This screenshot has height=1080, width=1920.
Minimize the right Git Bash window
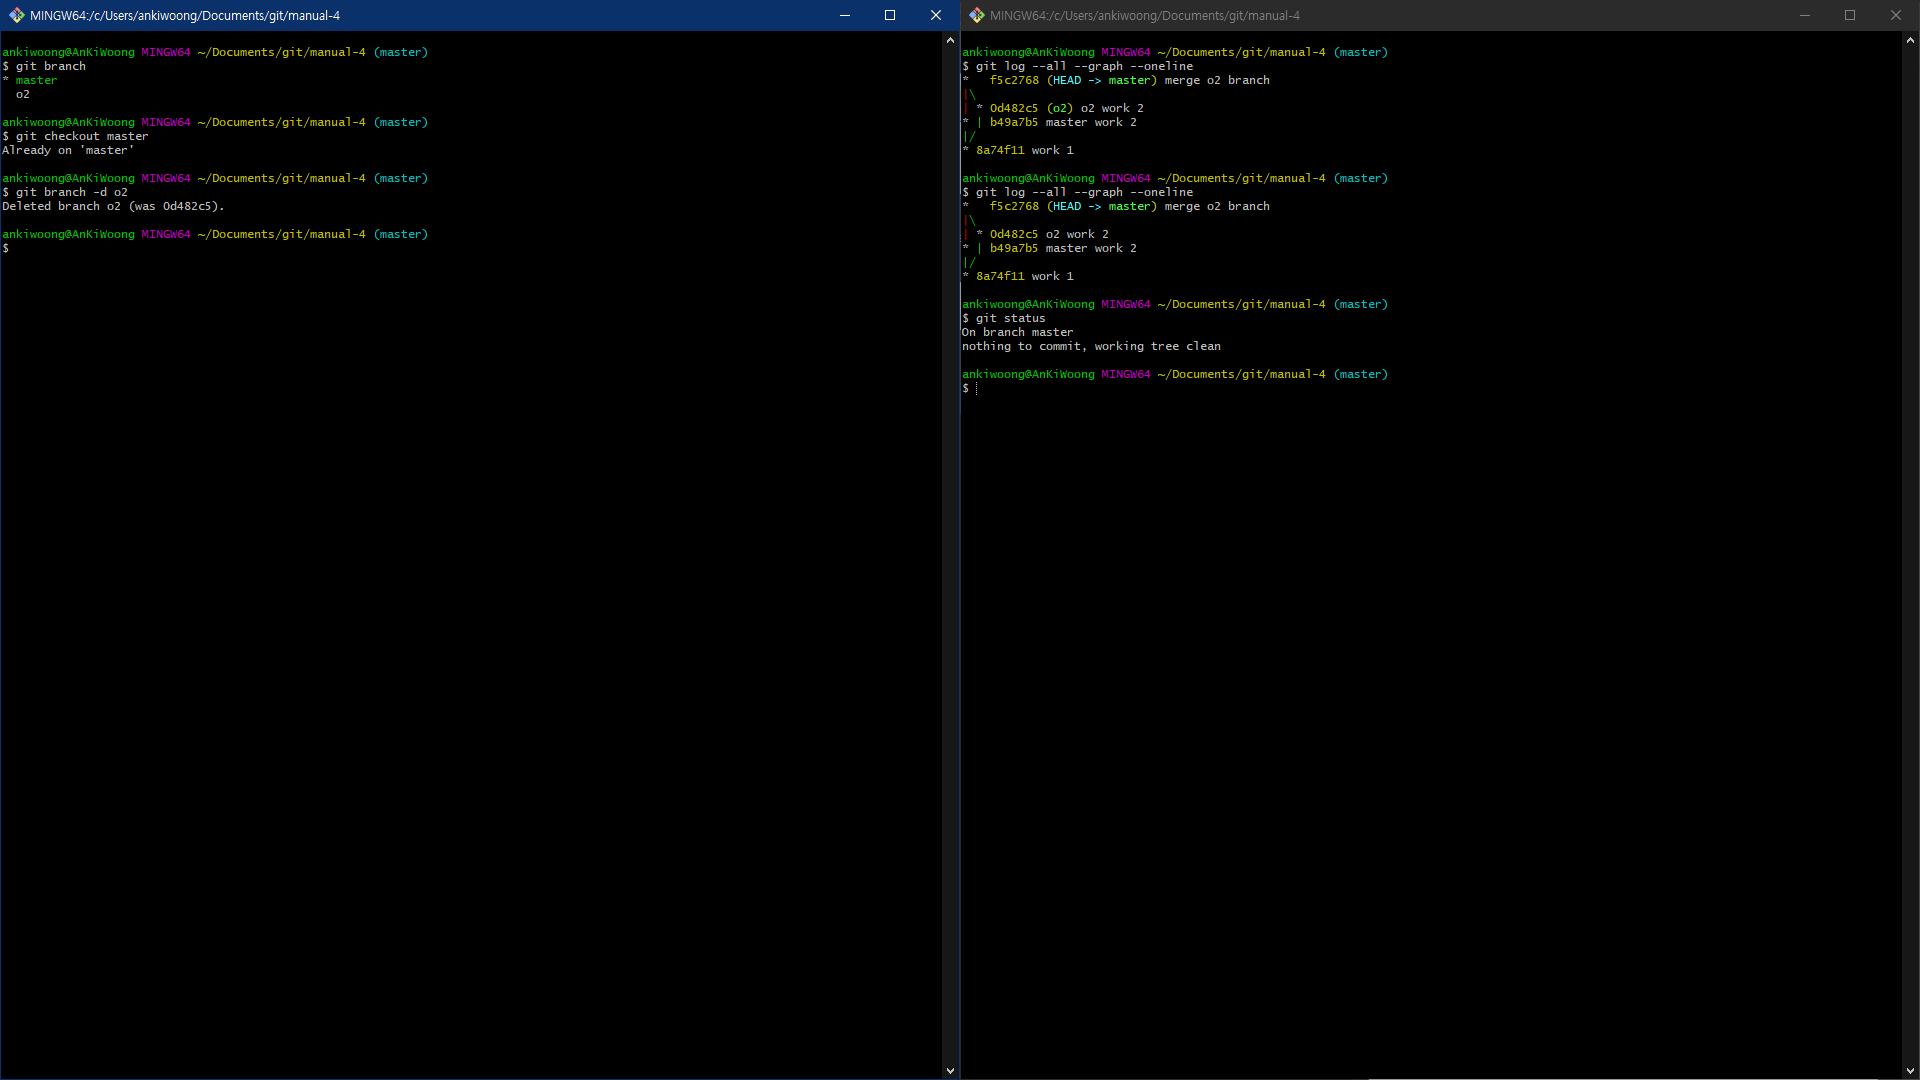pyautogui.click(x=1804, y=15)
